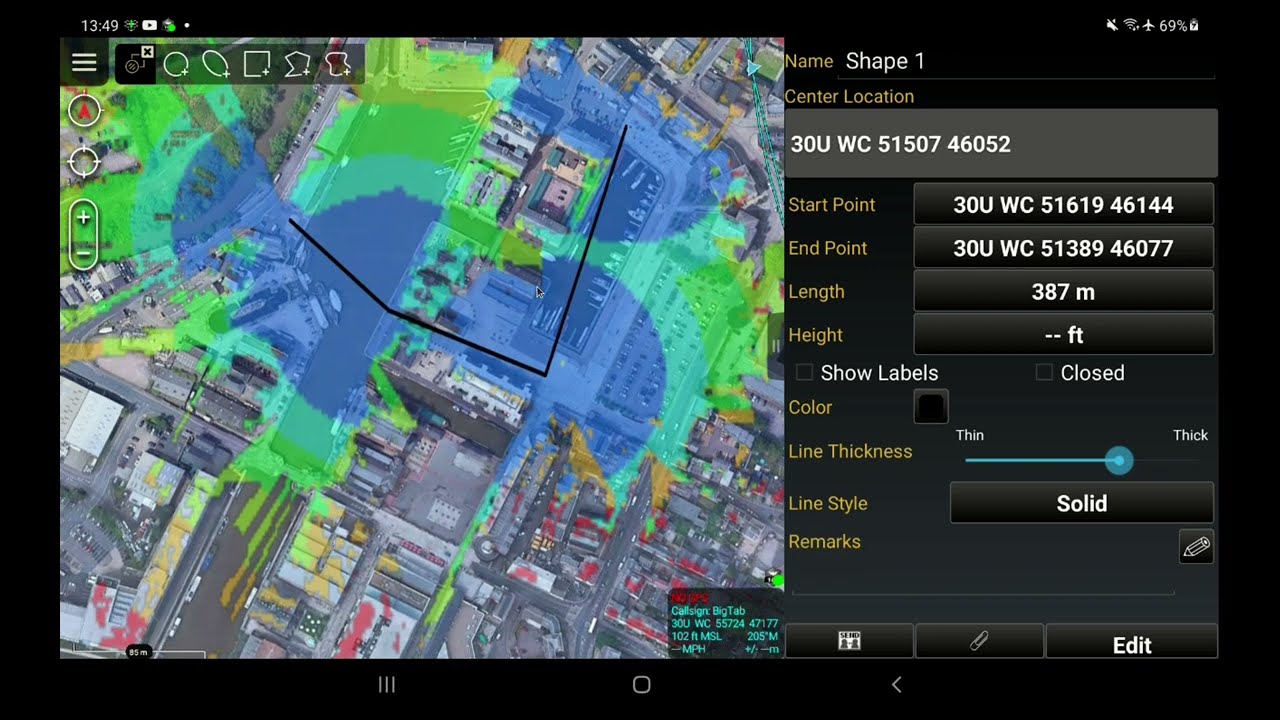1280x720 pixels.
Task: Select the ellipse drawing tool
Action: pyautogui.click(x=217, y=62)
